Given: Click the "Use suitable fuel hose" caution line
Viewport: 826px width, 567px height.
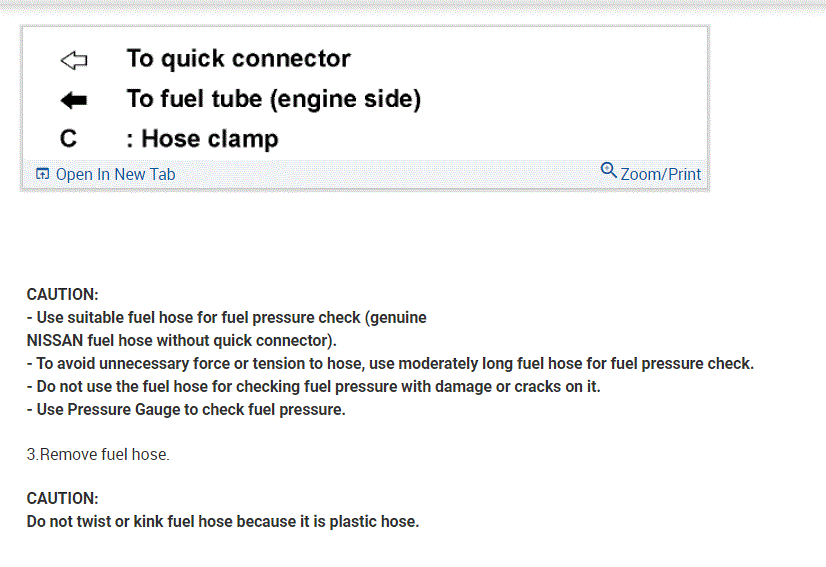Looking at the screenshot, I should point(226,318).
